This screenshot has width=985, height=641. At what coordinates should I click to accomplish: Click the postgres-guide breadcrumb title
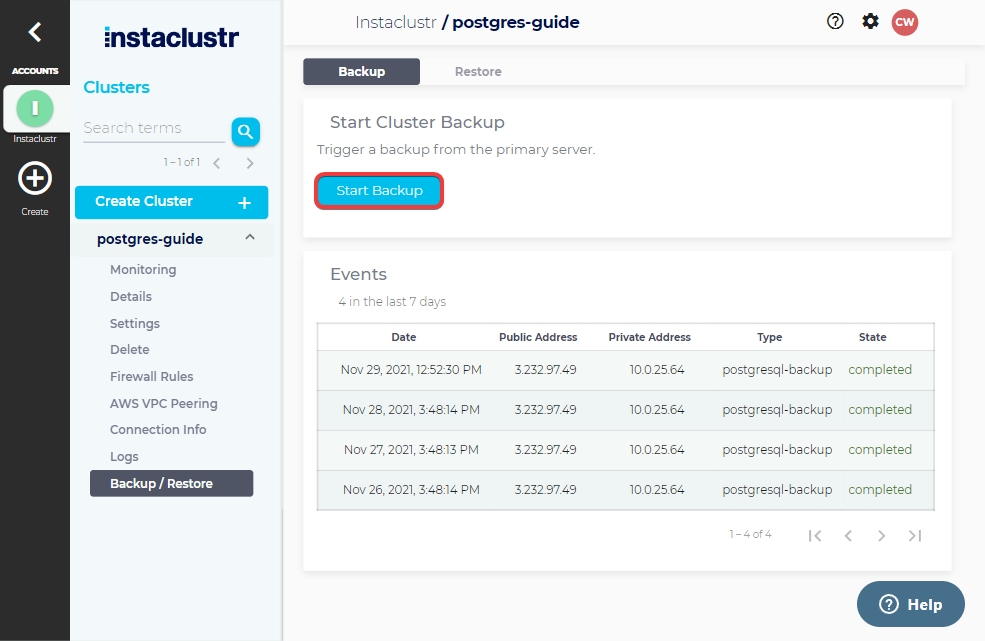[516, 23]
